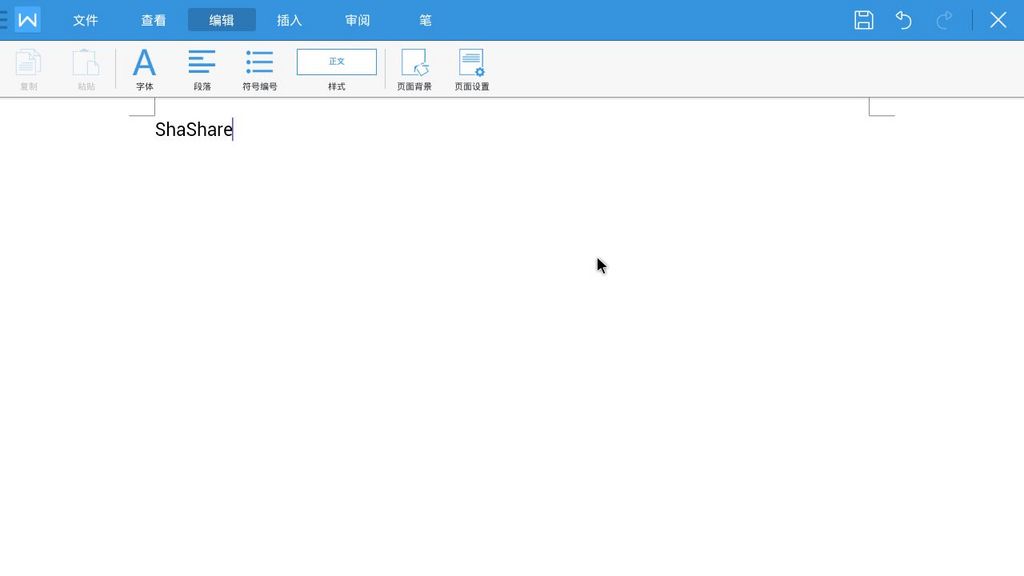Open 页面背景 page background options
The height and width of the screenshot is (576, 1024).
(414, 69)
